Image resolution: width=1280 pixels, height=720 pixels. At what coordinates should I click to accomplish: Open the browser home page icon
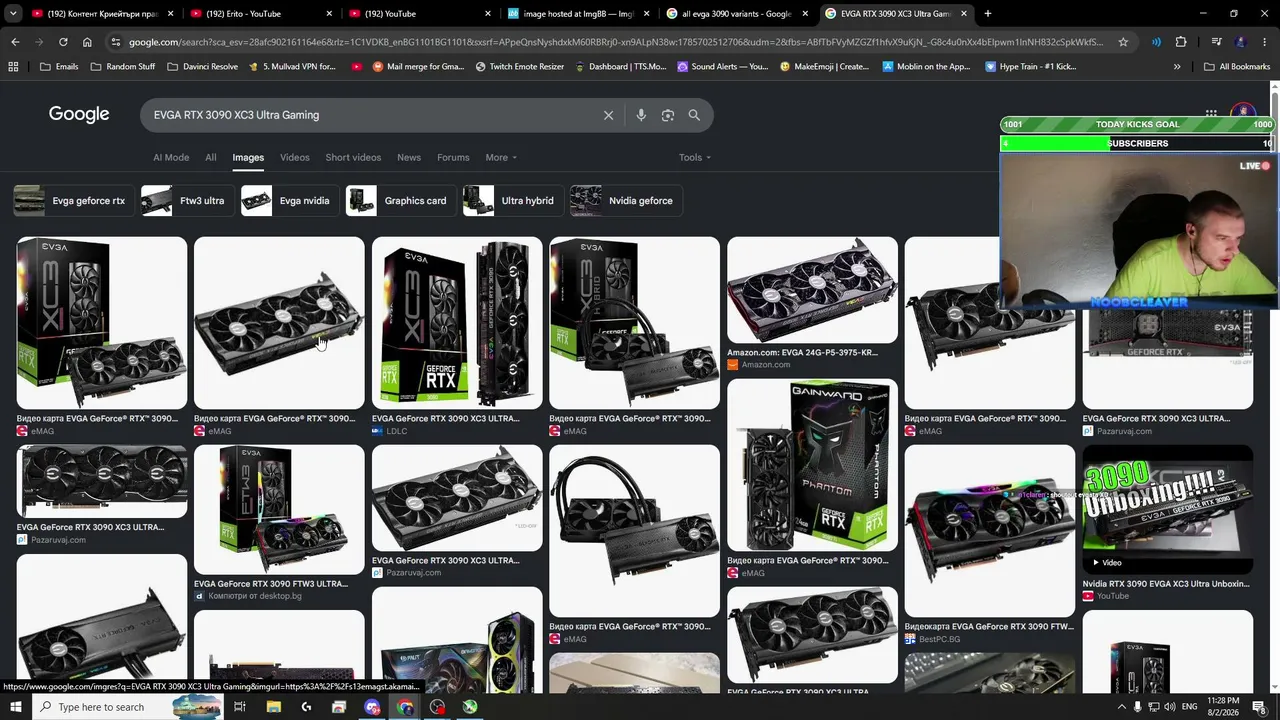click(x=87, y=42)
